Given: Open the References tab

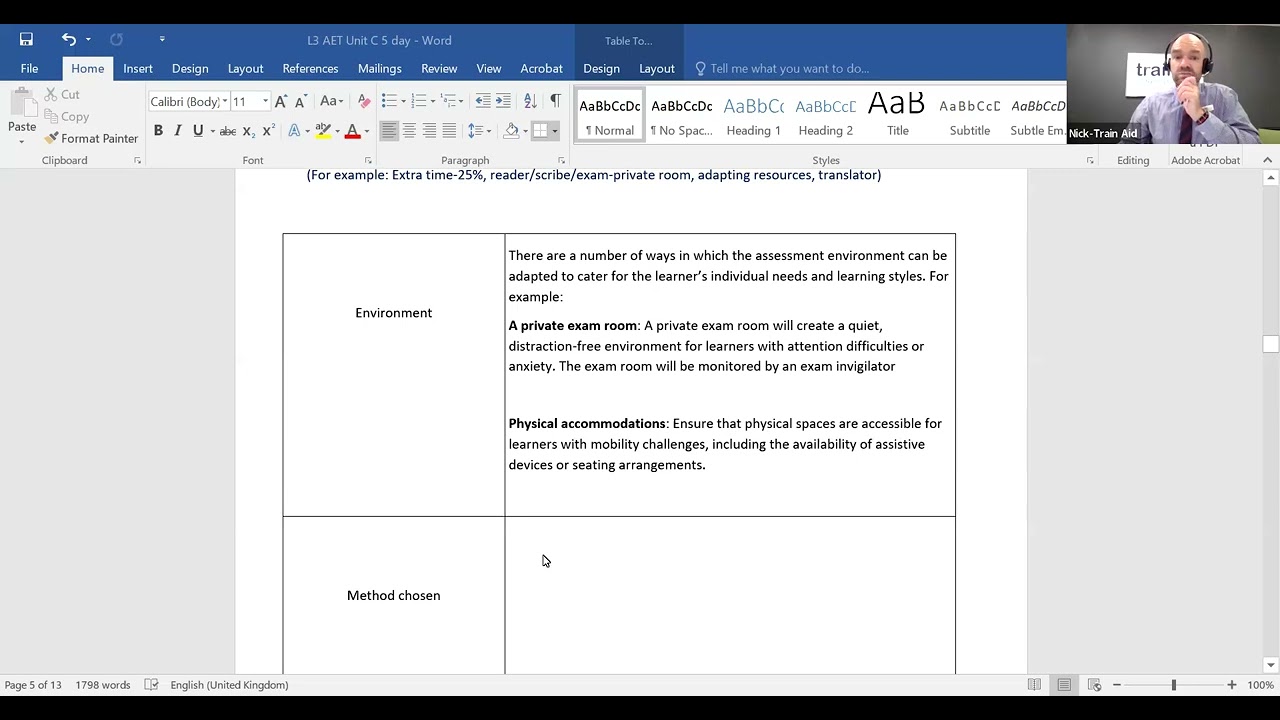Looking at the screenshot, I should click(310, 68).
